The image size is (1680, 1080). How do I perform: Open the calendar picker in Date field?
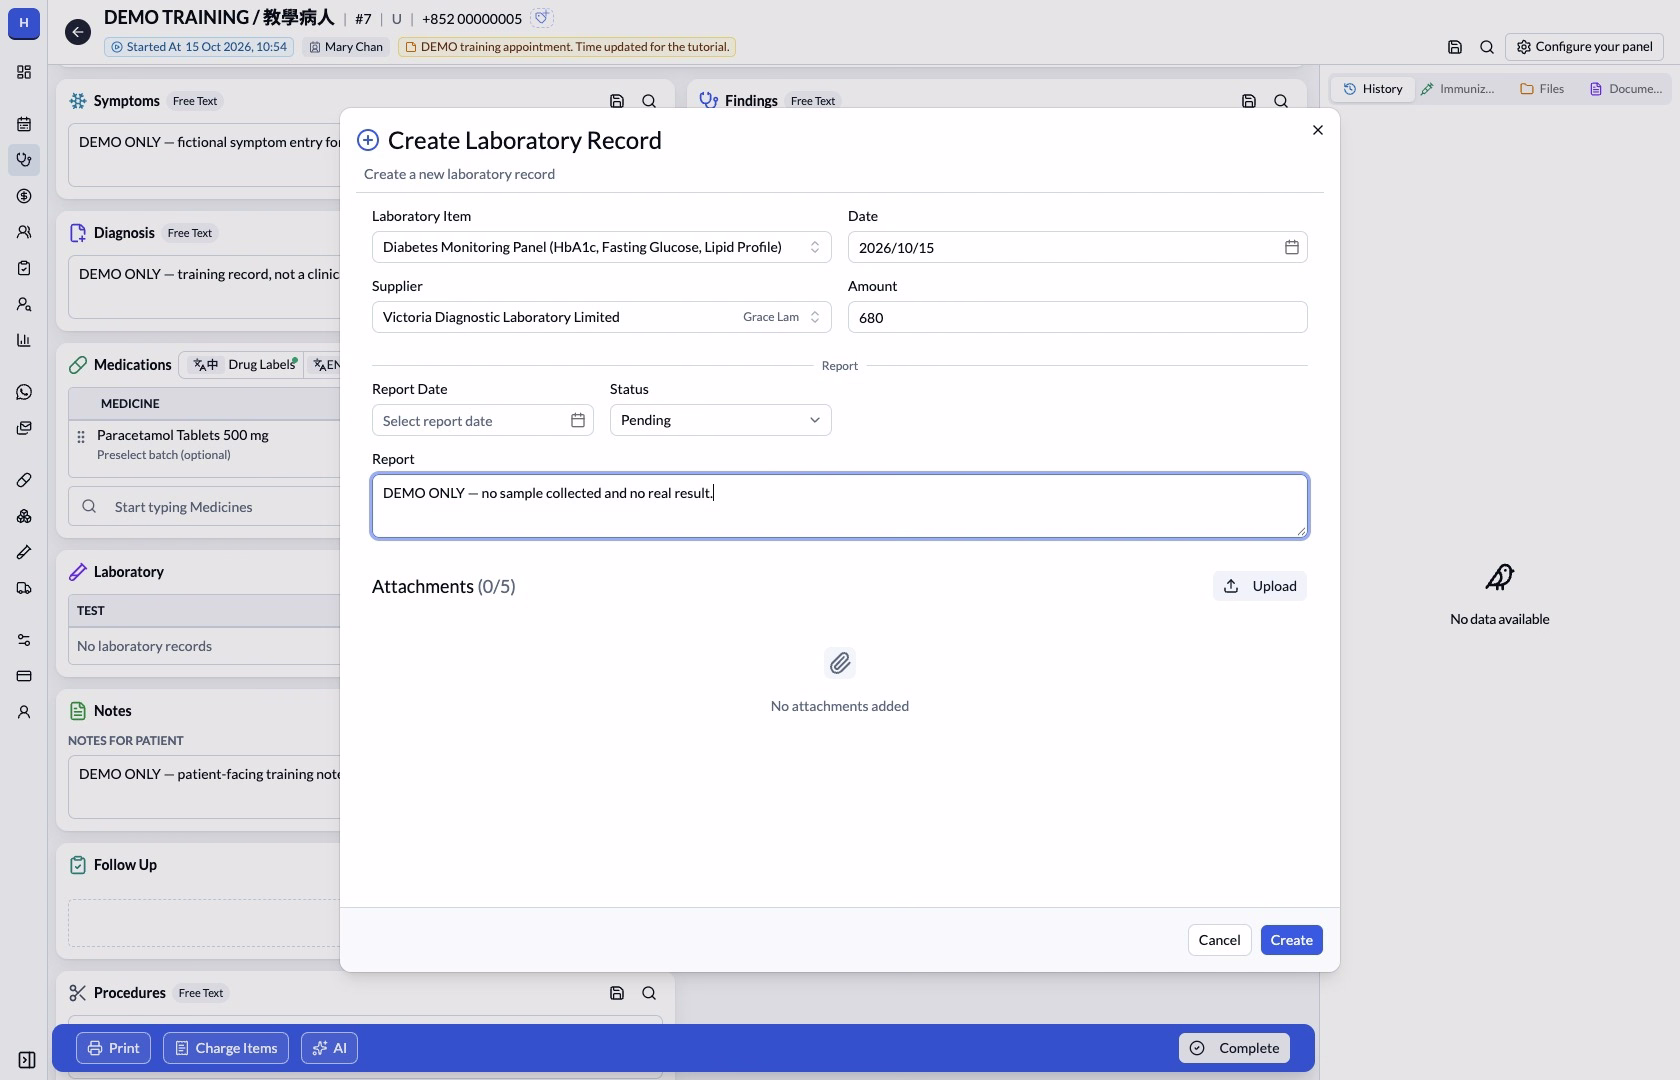coord(1292,247)
